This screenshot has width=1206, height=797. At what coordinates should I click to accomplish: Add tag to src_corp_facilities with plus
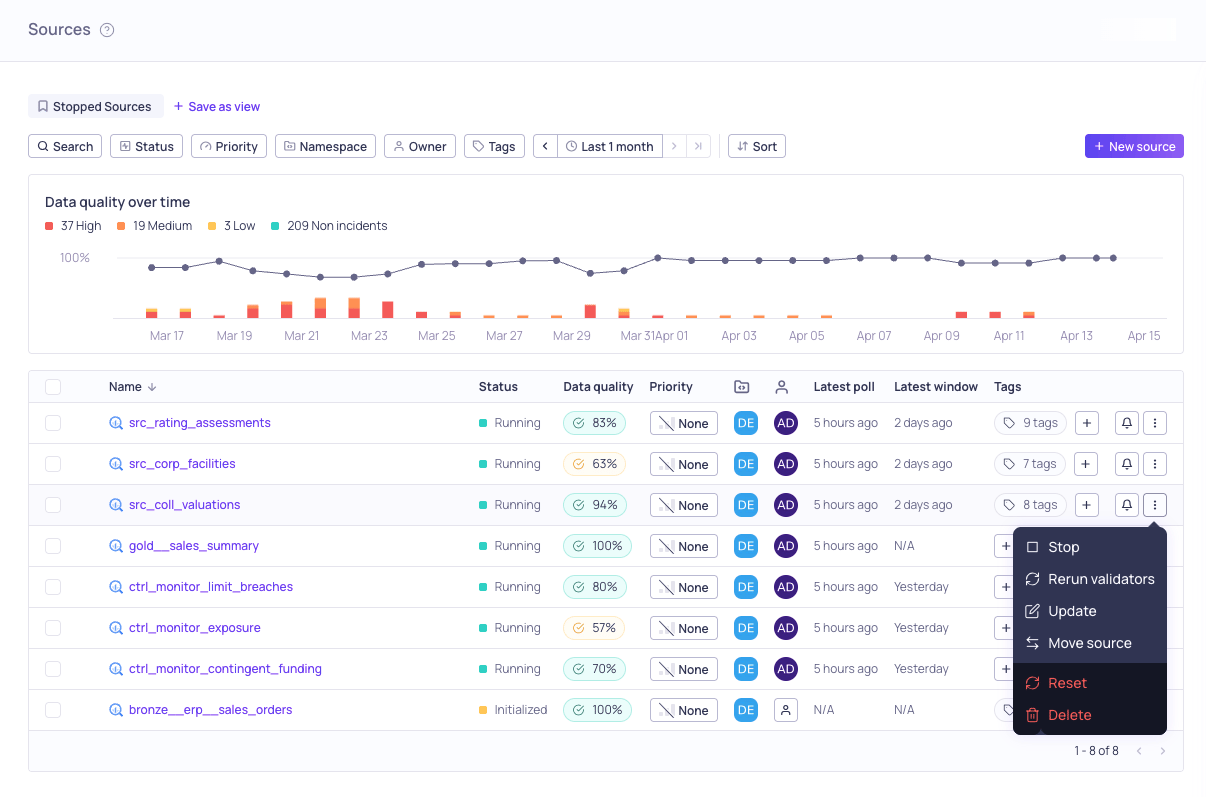click(1087, 464)
